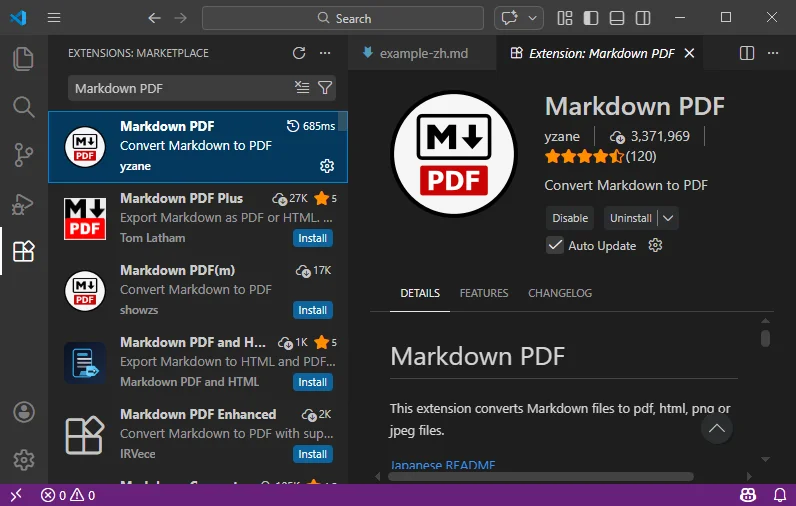Viewport: 796px width, 506px height.
Task: Expand the Uninstall dropdown arrow
Action: coord(668,218)
